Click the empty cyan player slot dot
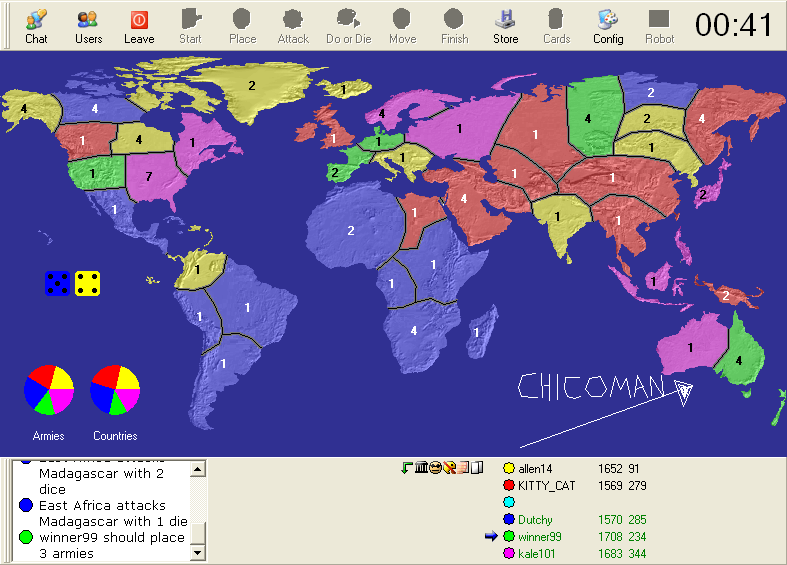This screenshot has height=565, width=787. pyautogui.click(x=509, y=502)
